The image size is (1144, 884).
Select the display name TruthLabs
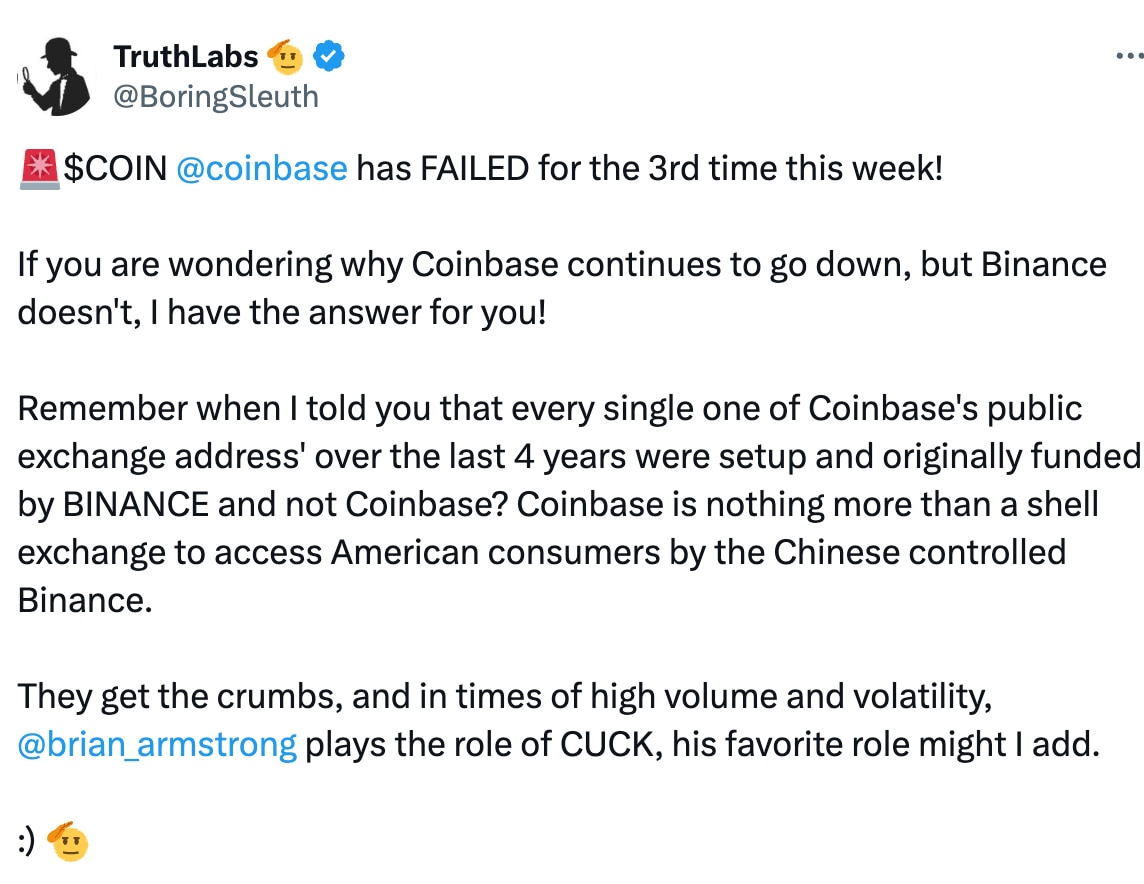[x=185, y=57]
